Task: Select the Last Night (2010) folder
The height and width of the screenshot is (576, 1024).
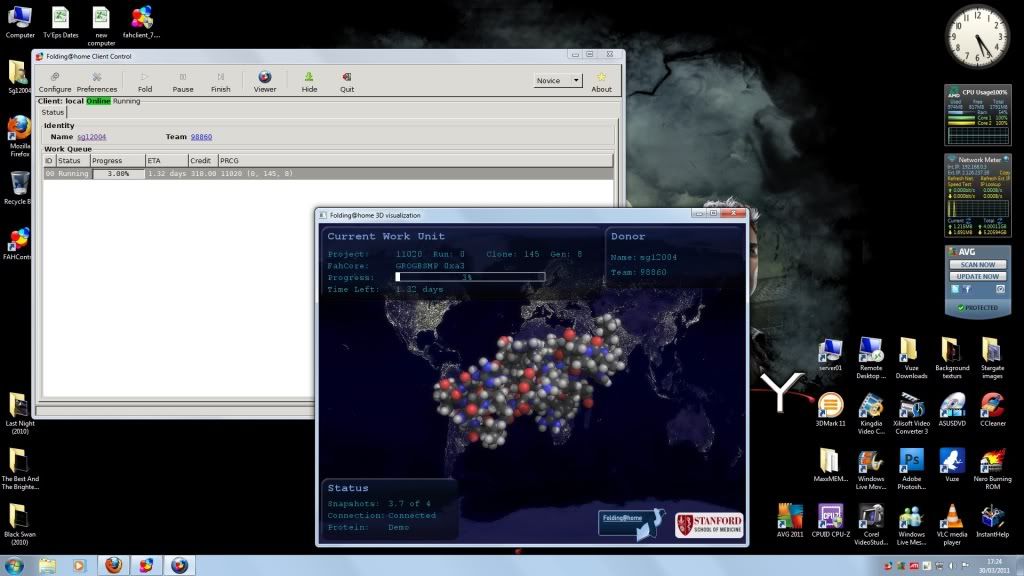Action: [20, 414]
